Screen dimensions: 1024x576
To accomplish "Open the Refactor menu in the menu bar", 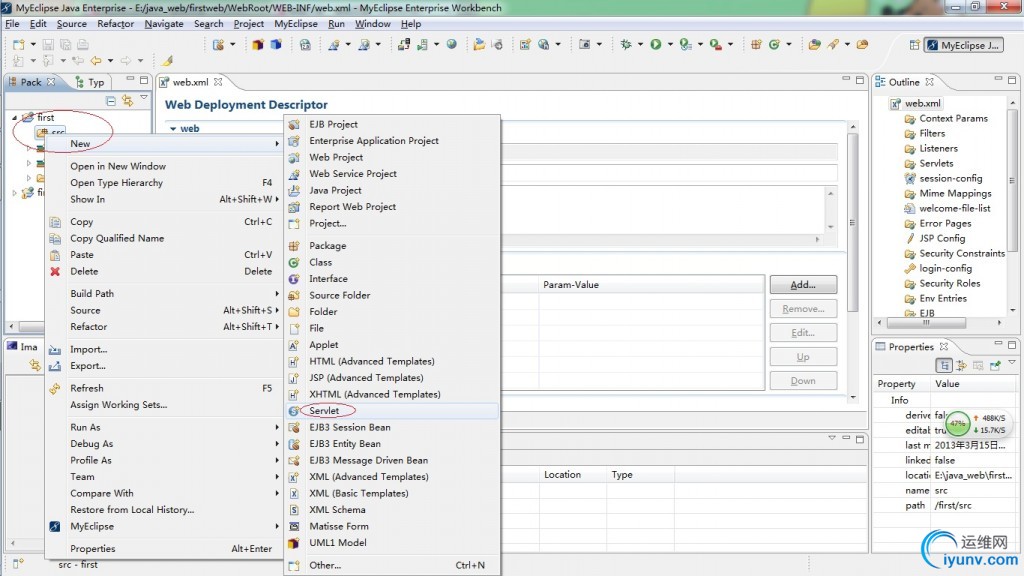I will pos(116,24).
